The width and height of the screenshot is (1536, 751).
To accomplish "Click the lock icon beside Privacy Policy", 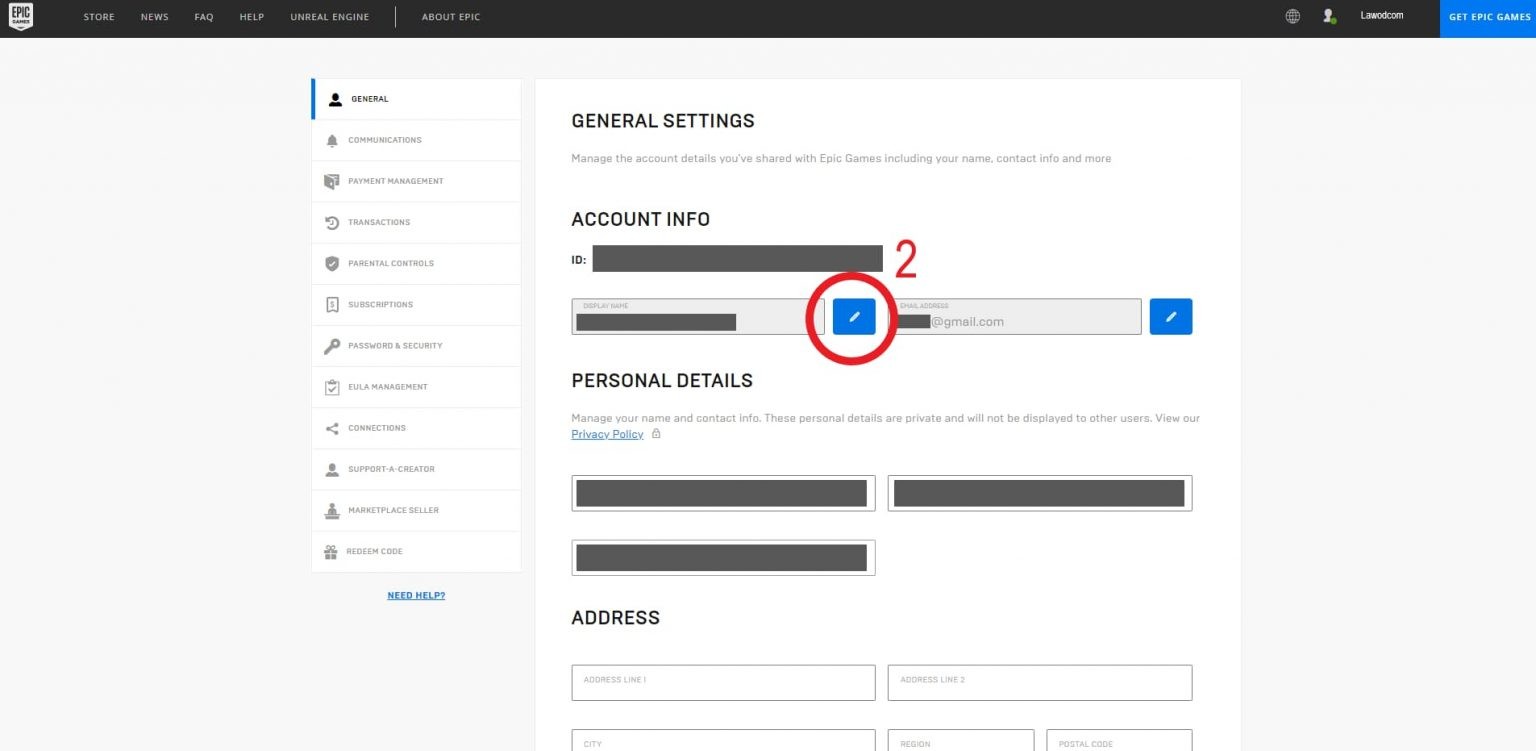I will click(x=656, y=434).
